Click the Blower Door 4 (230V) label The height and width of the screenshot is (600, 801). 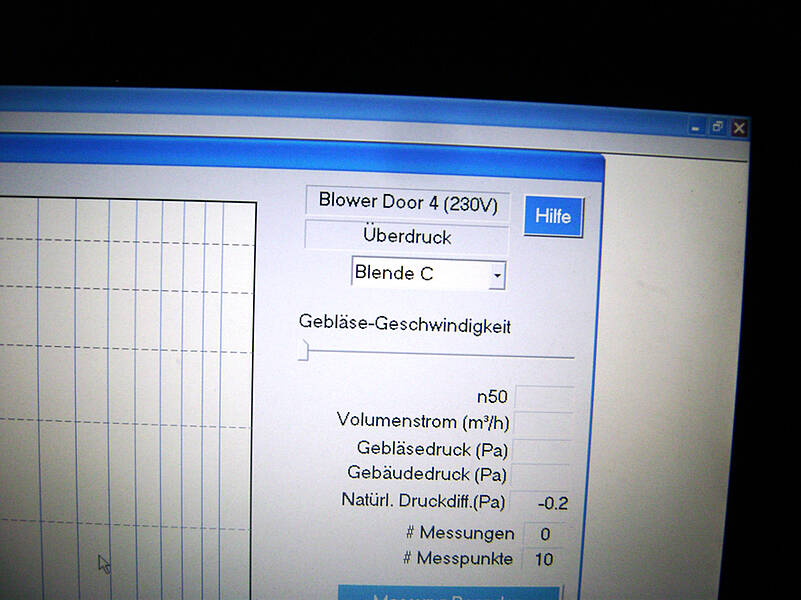pyautogui.click(x=408, y=202)
